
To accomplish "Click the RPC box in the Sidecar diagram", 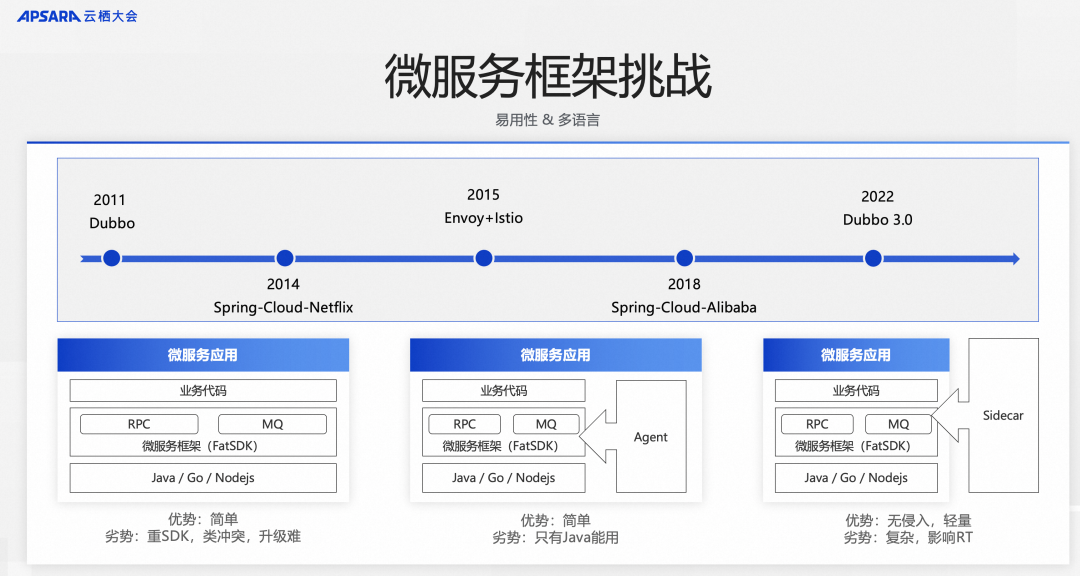I will coord(817,424).
